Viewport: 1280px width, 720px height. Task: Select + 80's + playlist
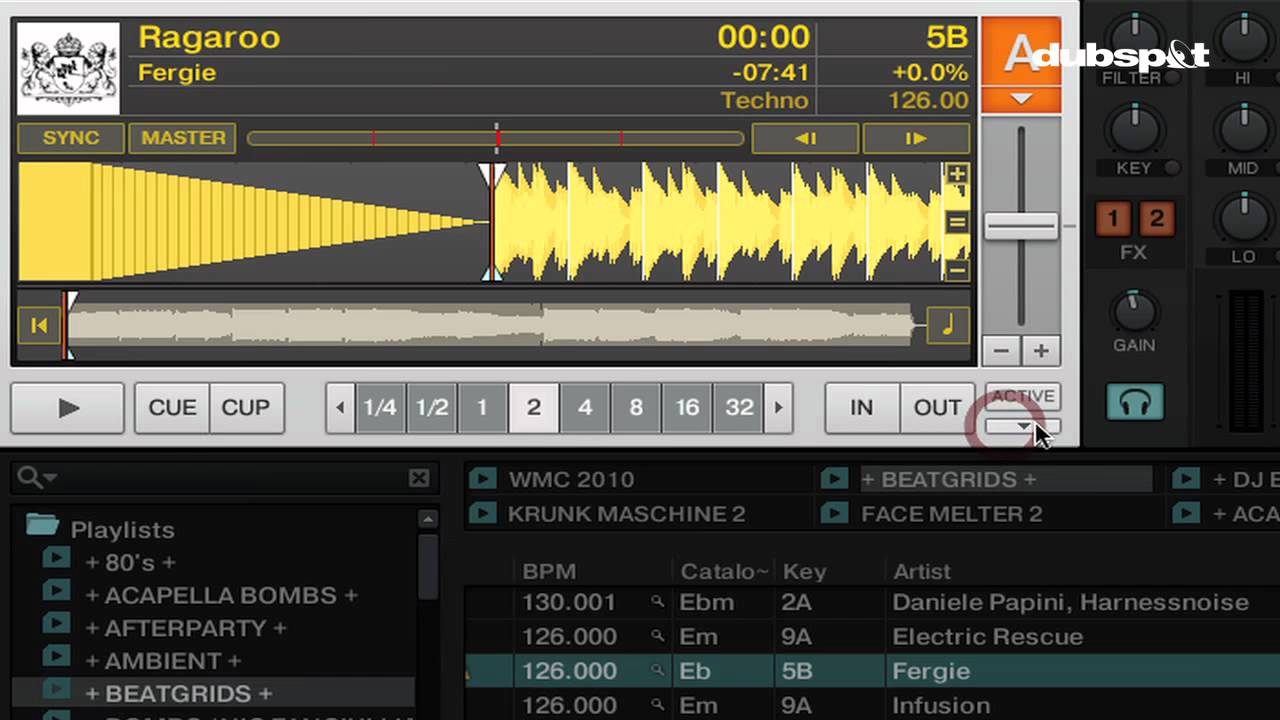[130, 562]
